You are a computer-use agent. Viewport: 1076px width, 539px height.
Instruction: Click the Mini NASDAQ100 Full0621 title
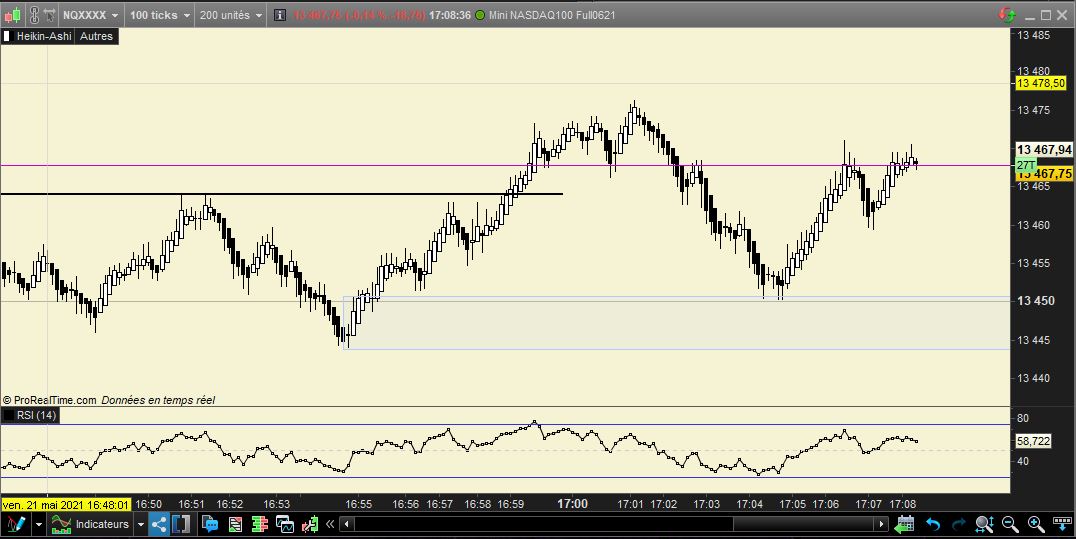552,15
